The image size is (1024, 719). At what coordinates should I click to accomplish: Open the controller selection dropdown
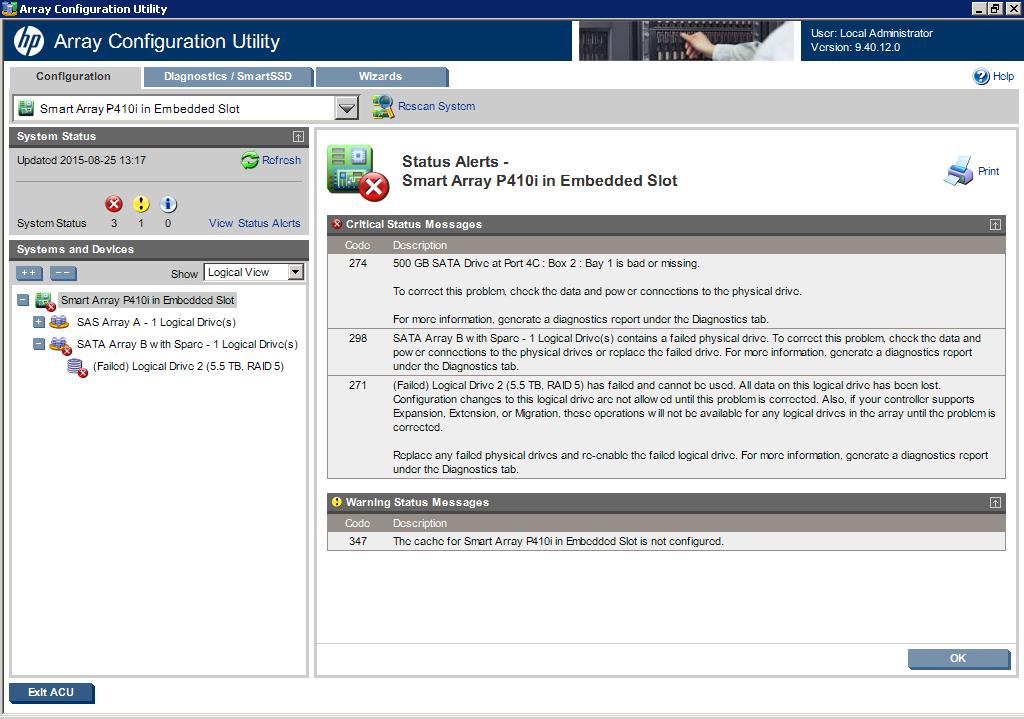[346, 108]
